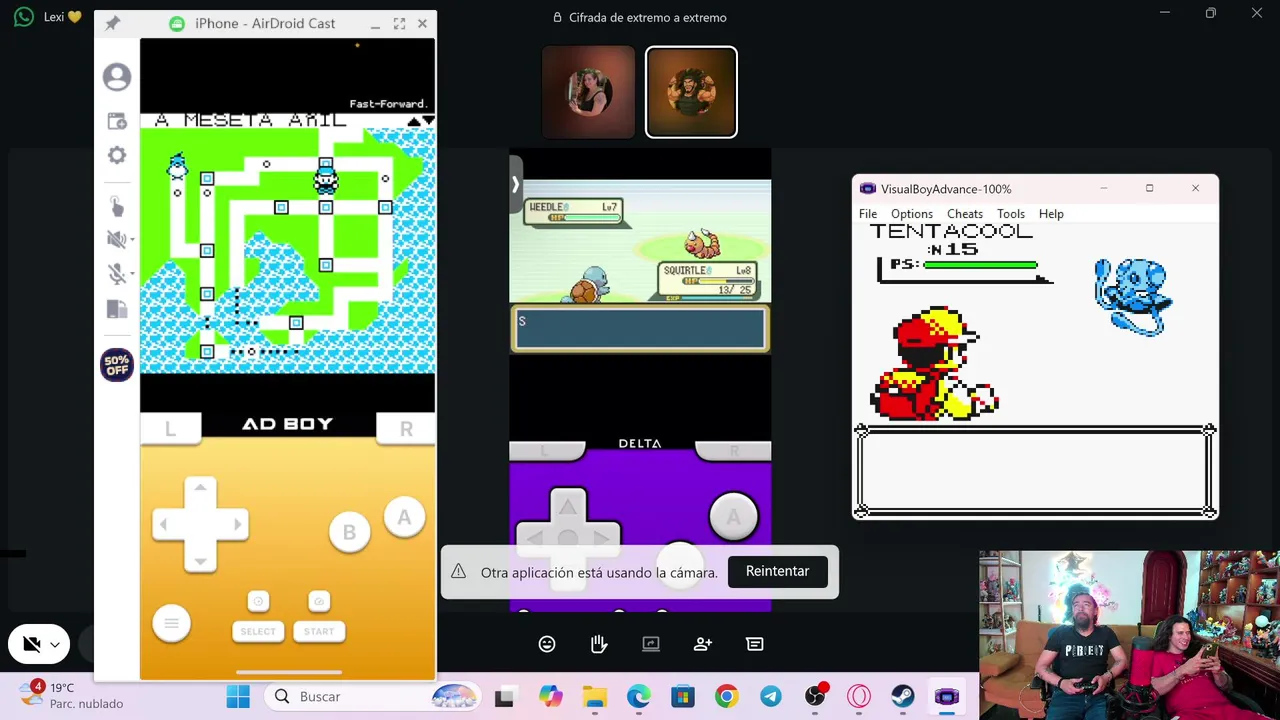
Task: Pin the AirDroid Cast window on top
Action: [x=112, y=23]
